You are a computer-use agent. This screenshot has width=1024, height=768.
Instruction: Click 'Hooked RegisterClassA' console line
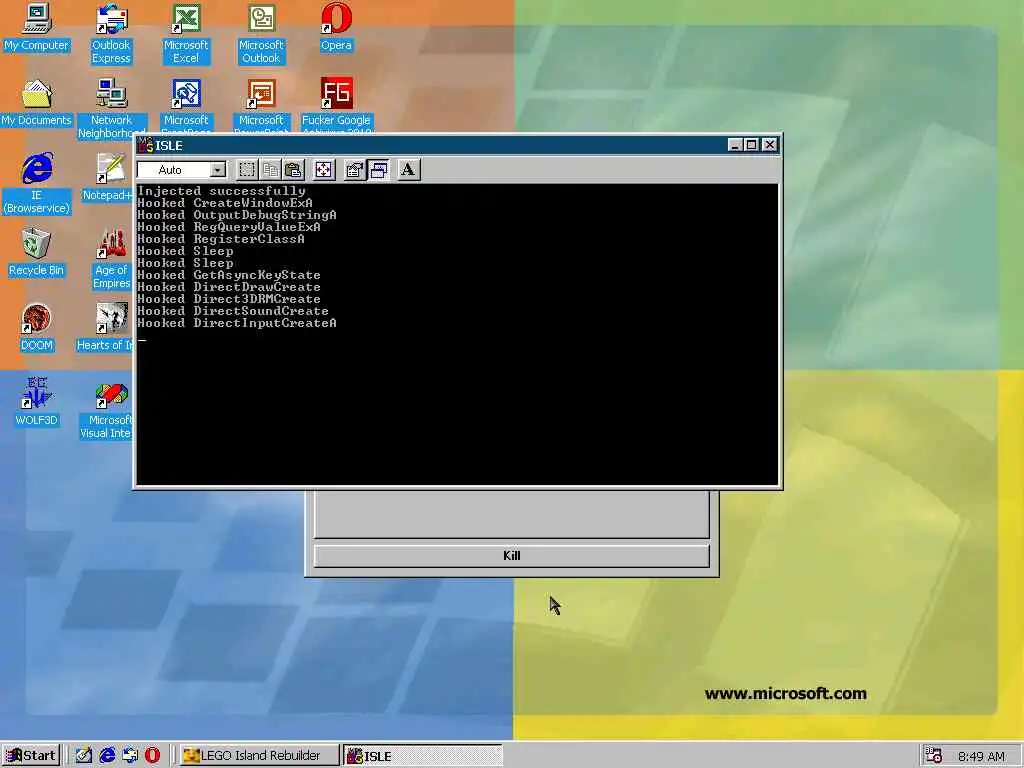221,239
